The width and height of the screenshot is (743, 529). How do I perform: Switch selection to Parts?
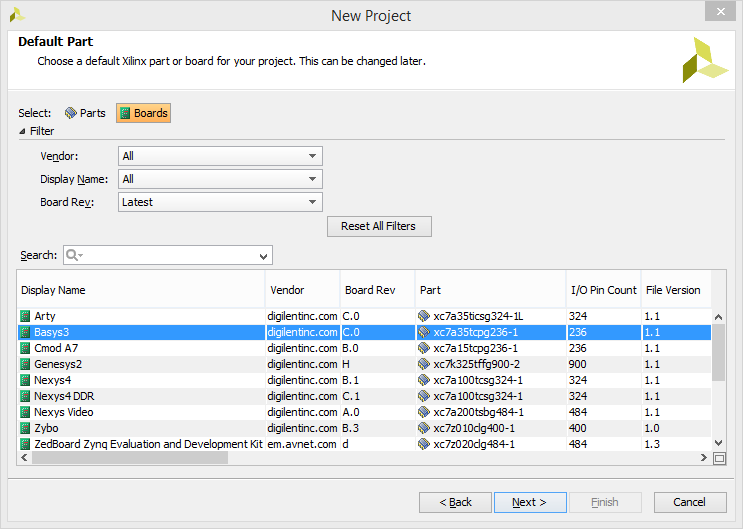point(85,113)
